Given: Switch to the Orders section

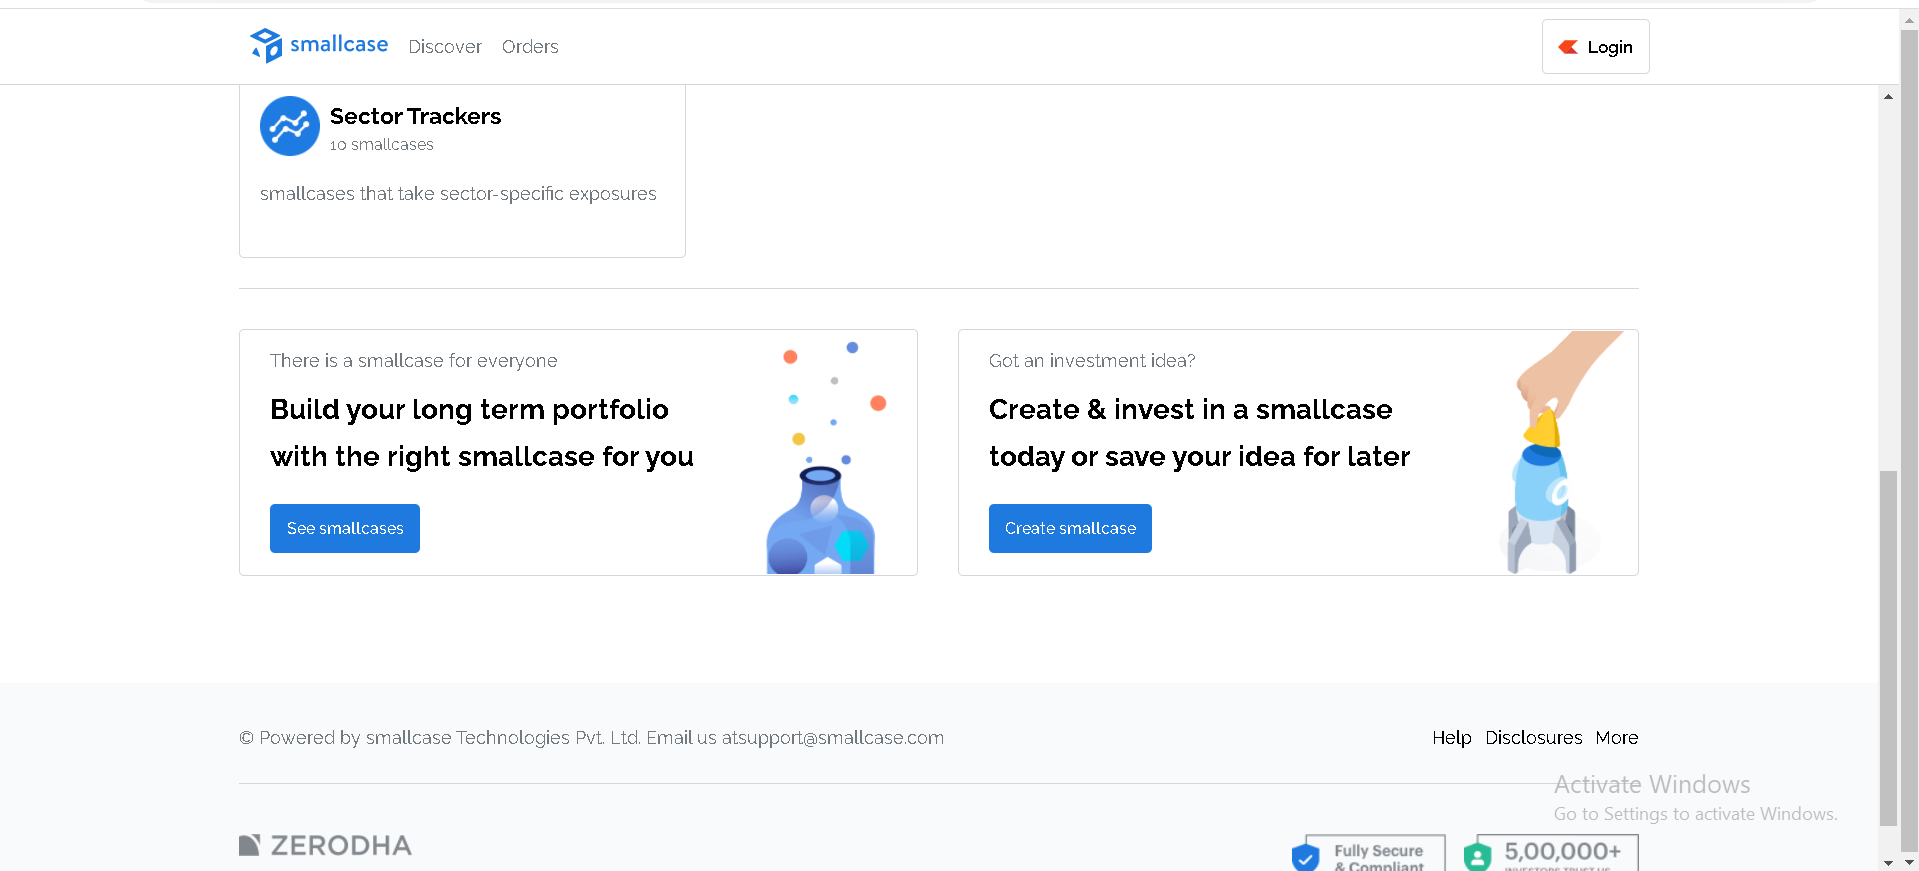Looking at the screenshot, I should 530,46.
